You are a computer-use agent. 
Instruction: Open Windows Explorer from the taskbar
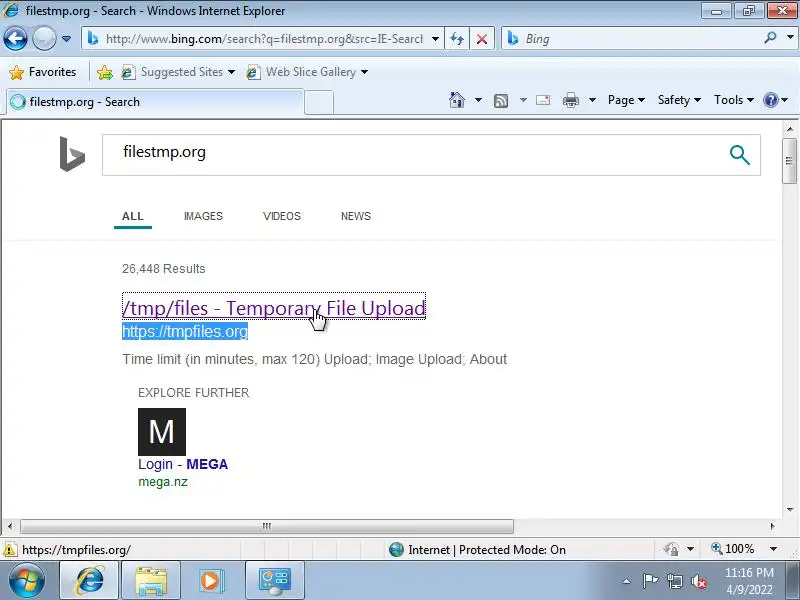(151, 581)
